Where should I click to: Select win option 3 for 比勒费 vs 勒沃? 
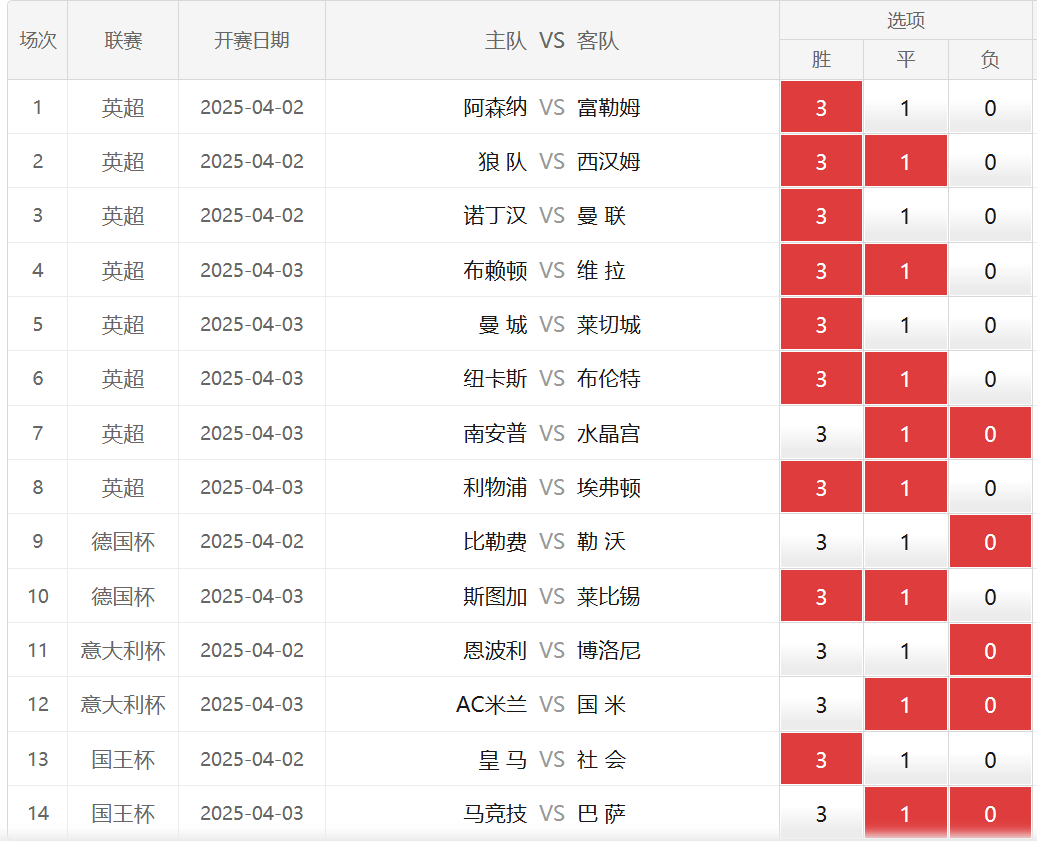pyautogui.click(x=821, y=542)
